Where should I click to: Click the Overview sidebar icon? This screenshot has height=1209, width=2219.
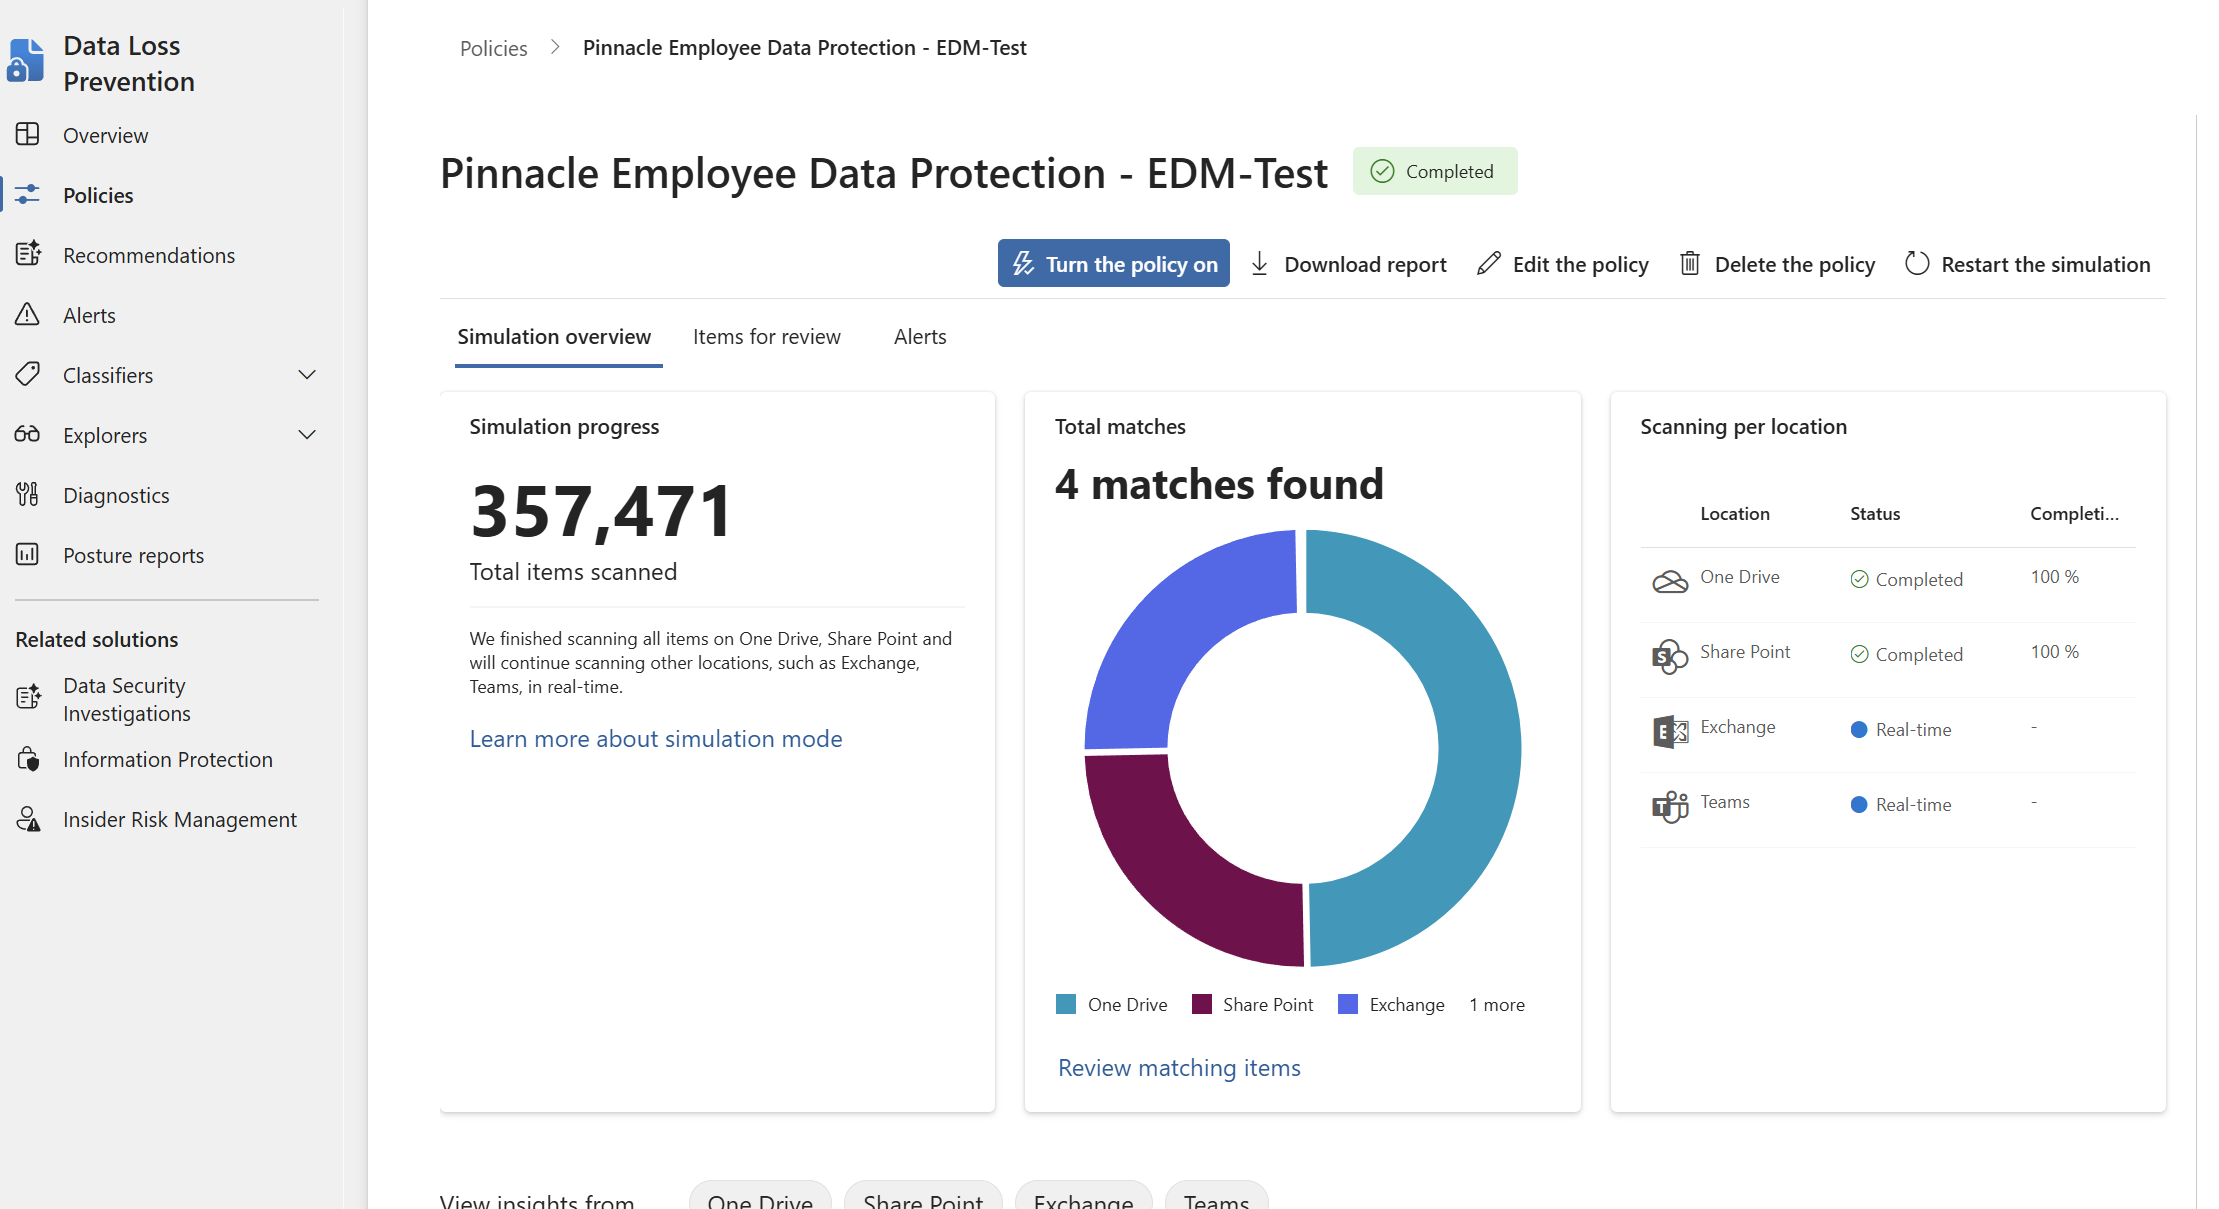[x=28, y=134]
